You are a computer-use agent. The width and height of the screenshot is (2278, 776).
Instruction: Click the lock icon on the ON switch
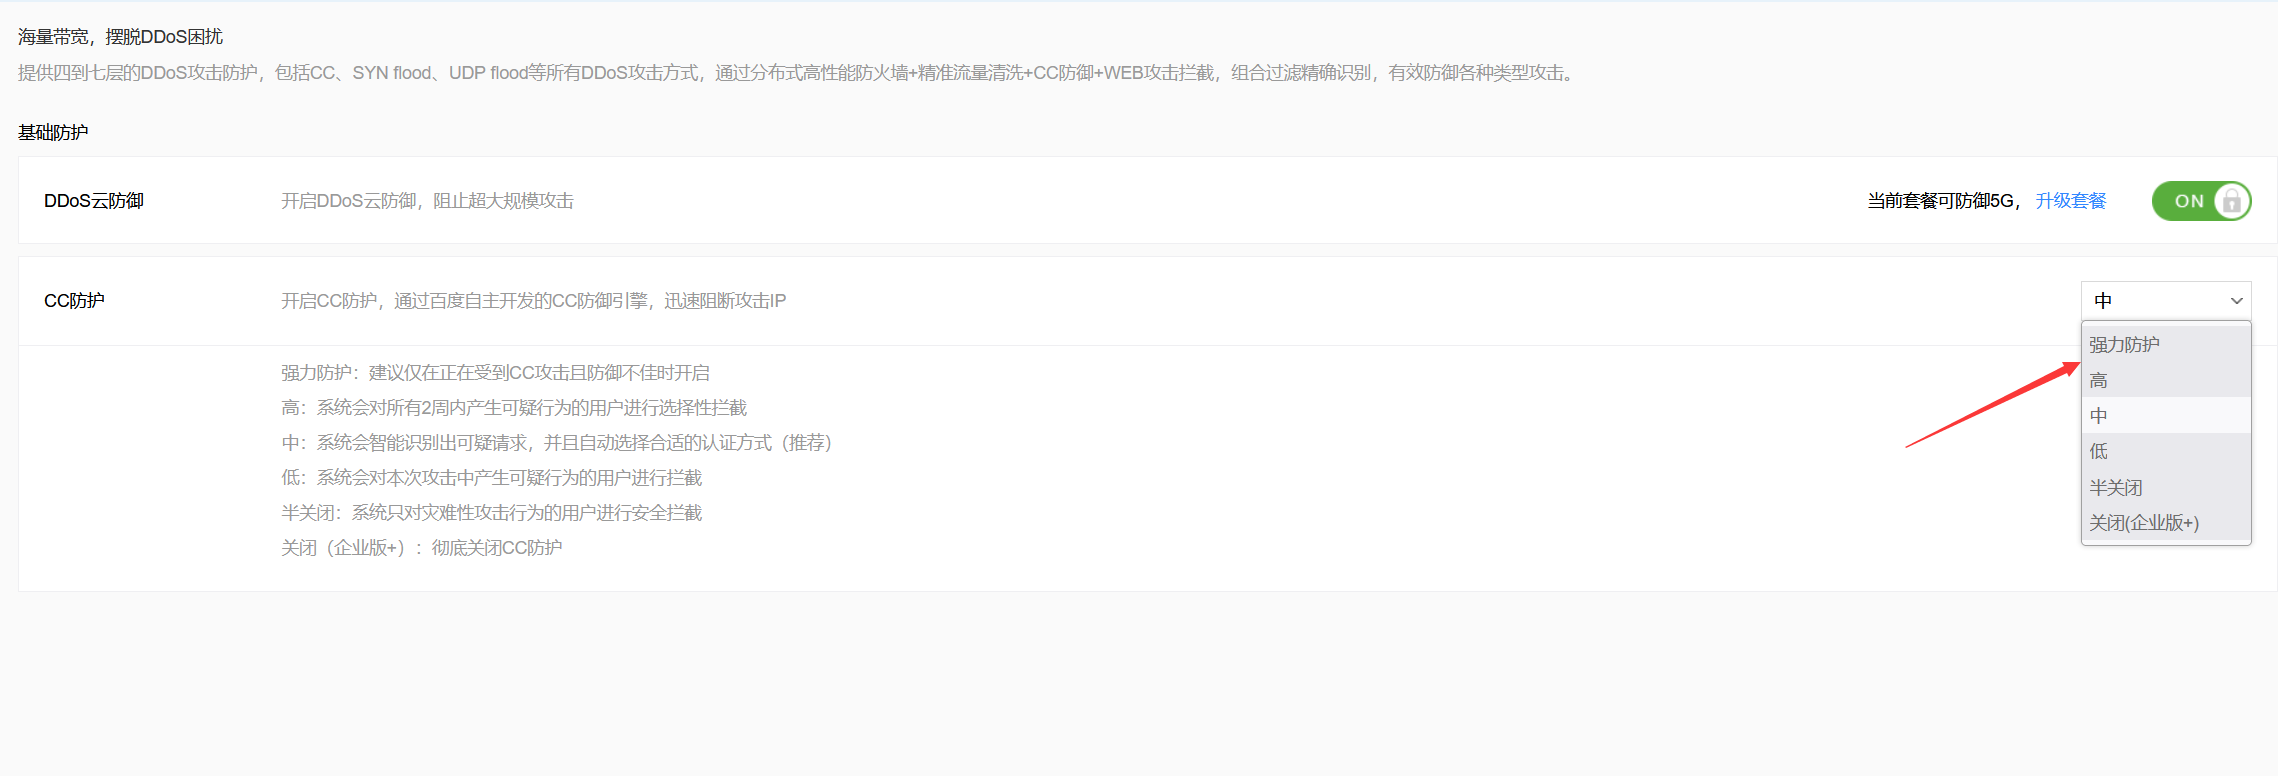(2232, 201)
